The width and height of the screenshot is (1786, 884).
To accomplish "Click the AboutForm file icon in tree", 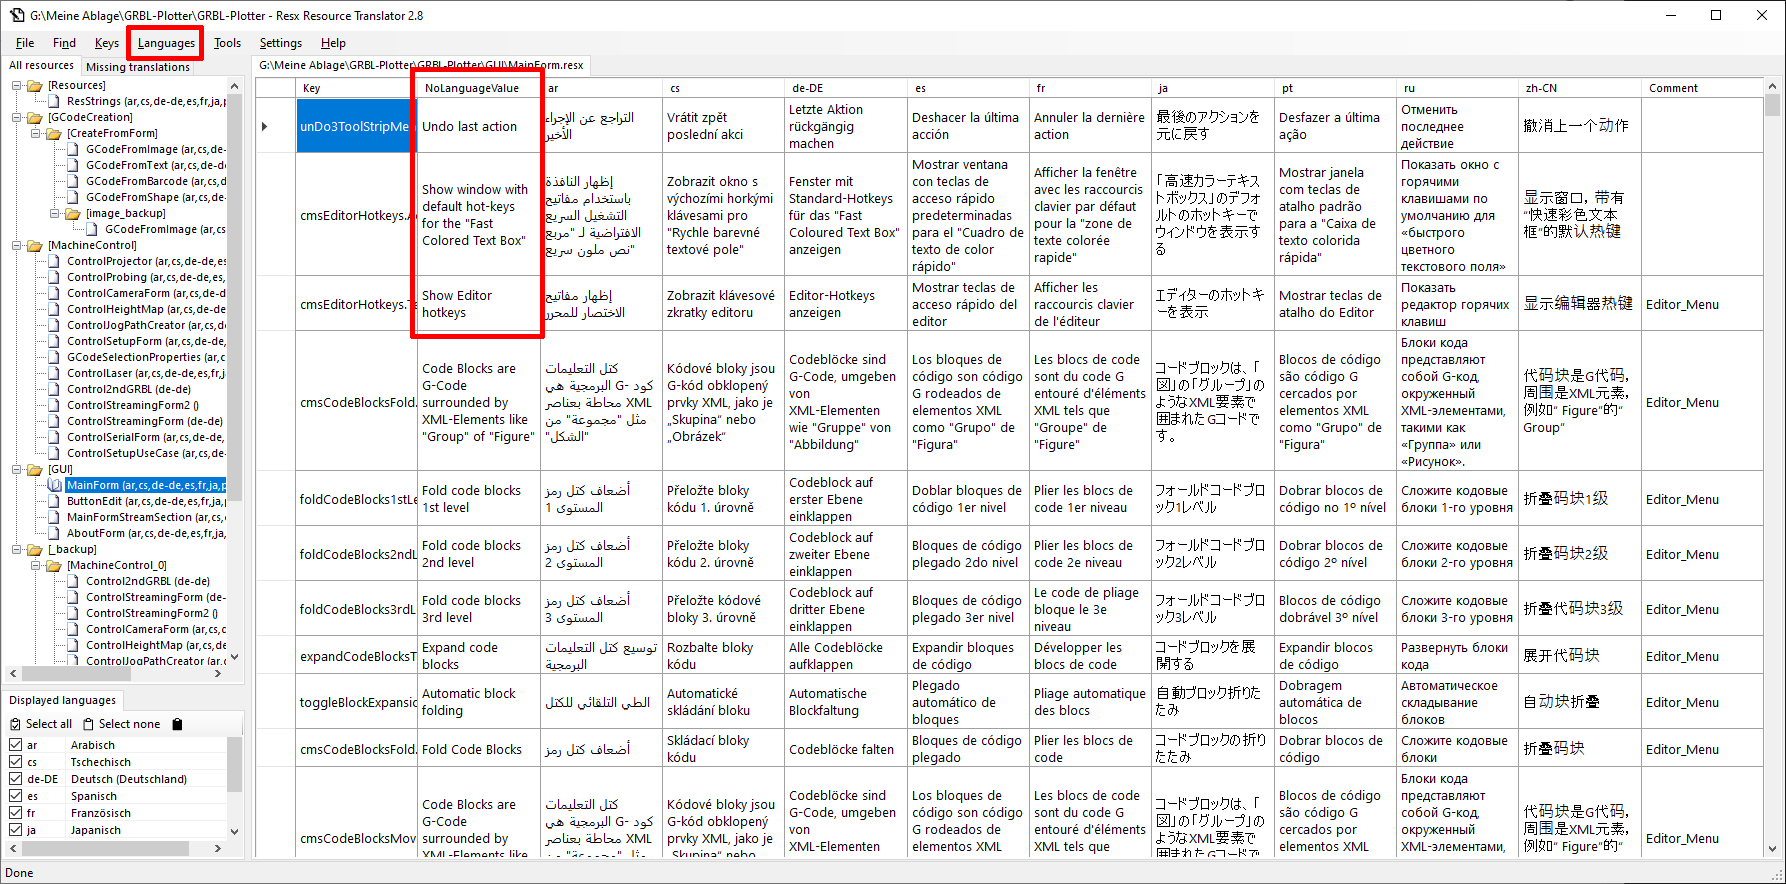I will 55,533.
